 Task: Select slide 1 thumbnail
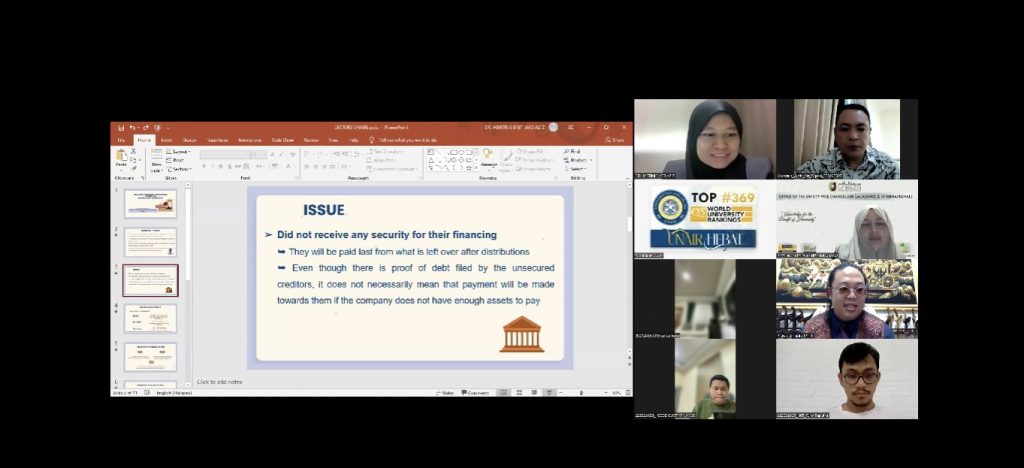click(150, 204)
